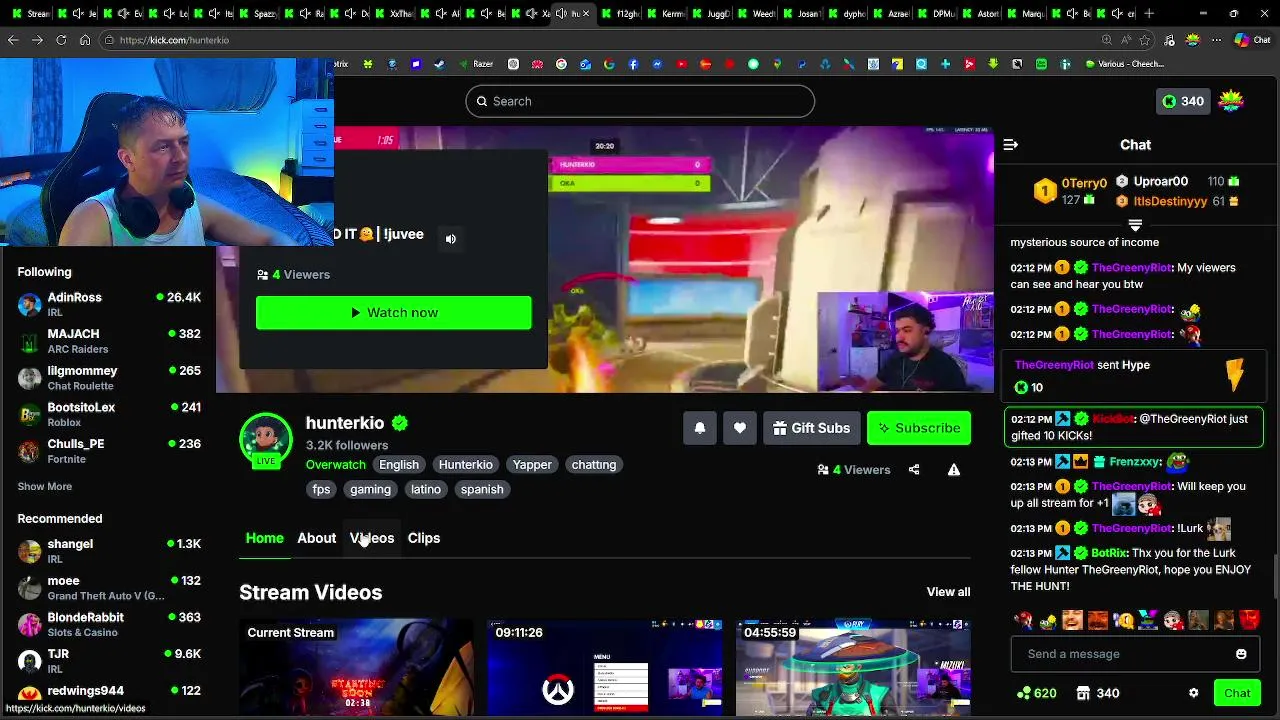Open the PayPal bookmark icon
1280x720 pixels.
pyautogui.click(x=801, y=64)
